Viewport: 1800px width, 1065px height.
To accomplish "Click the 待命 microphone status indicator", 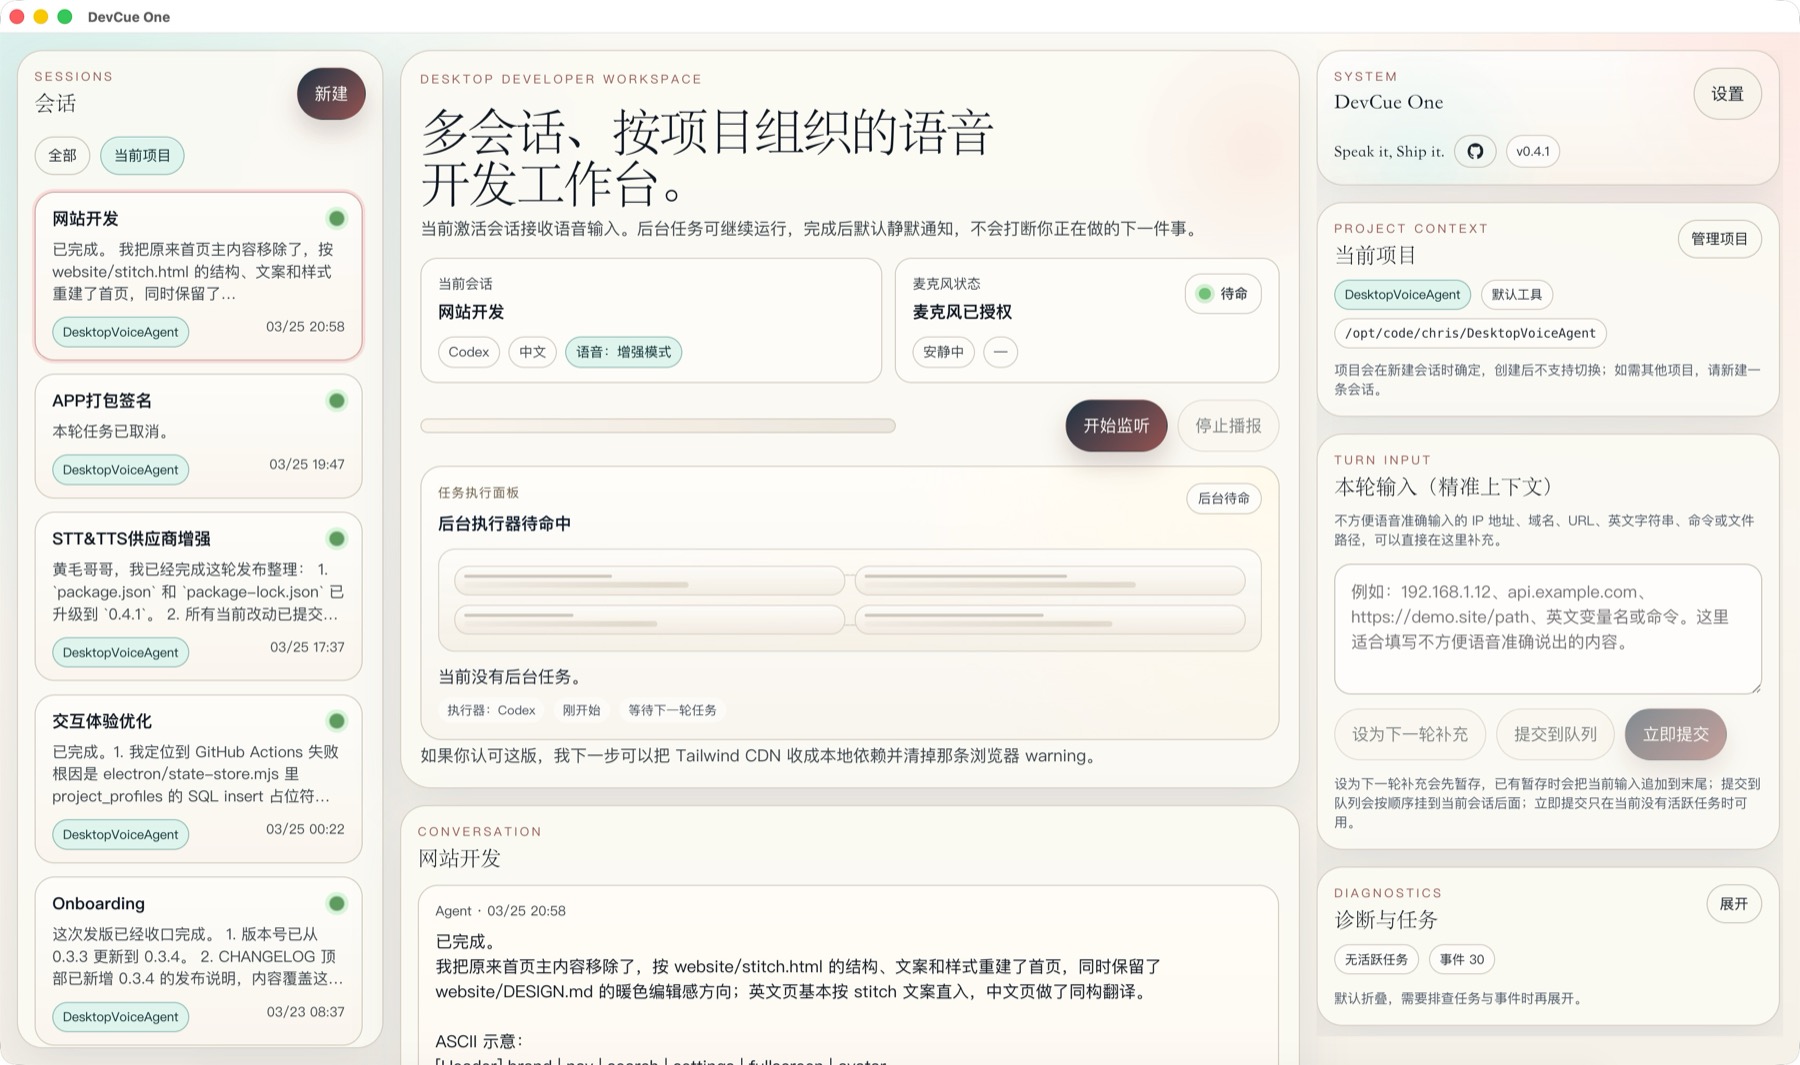I will pos(1222,293).
